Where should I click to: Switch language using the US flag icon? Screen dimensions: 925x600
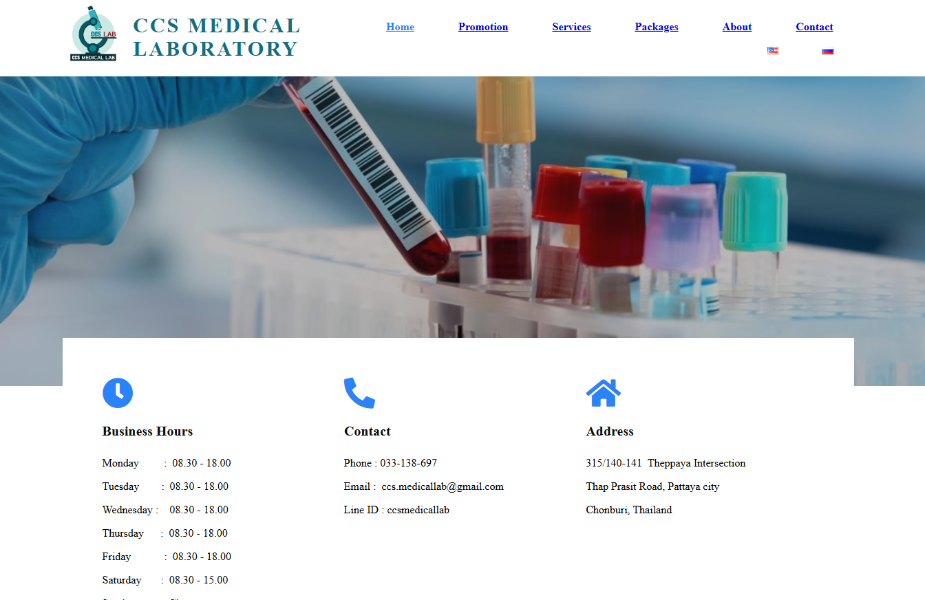(x=772, y=51)
